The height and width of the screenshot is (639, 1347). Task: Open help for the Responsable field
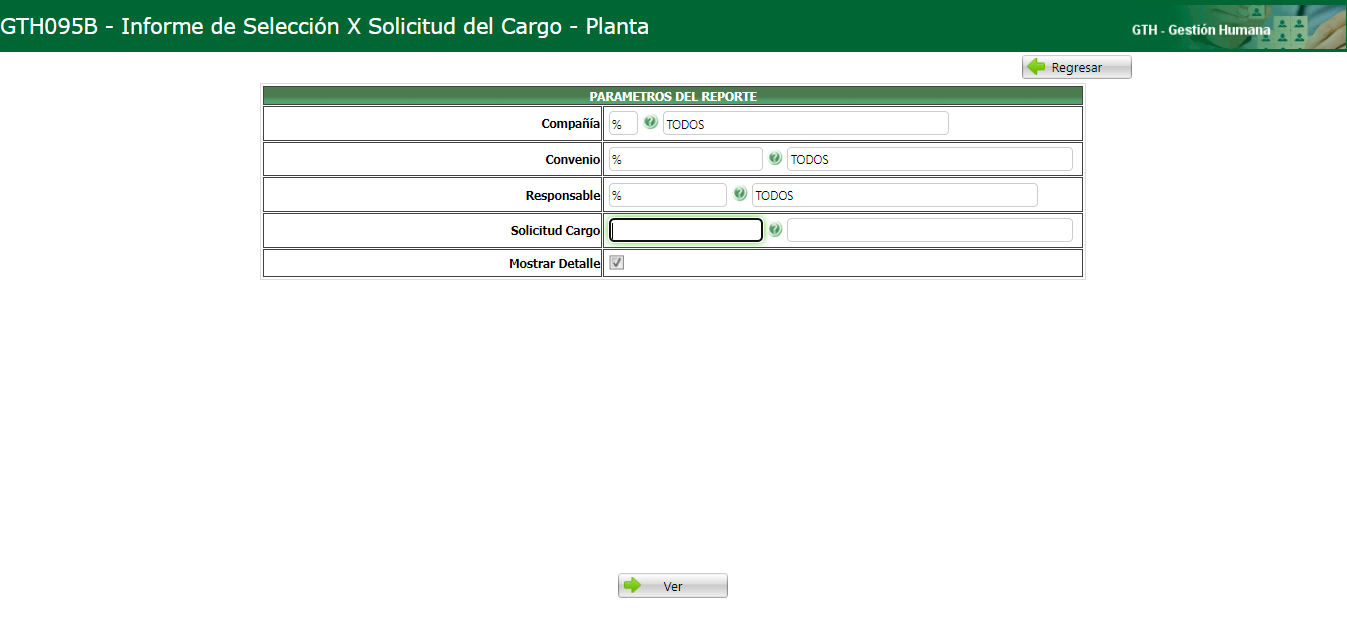click(739, 194)
